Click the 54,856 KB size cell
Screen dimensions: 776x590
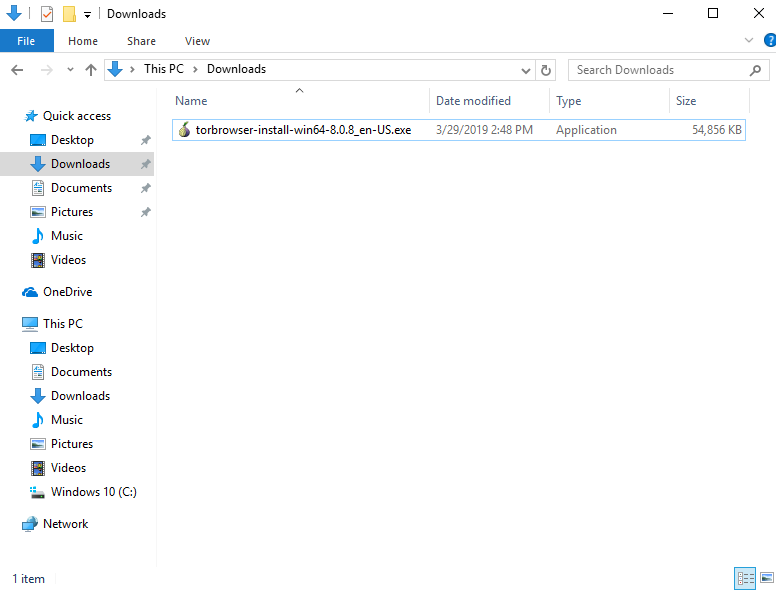point(717,130)
